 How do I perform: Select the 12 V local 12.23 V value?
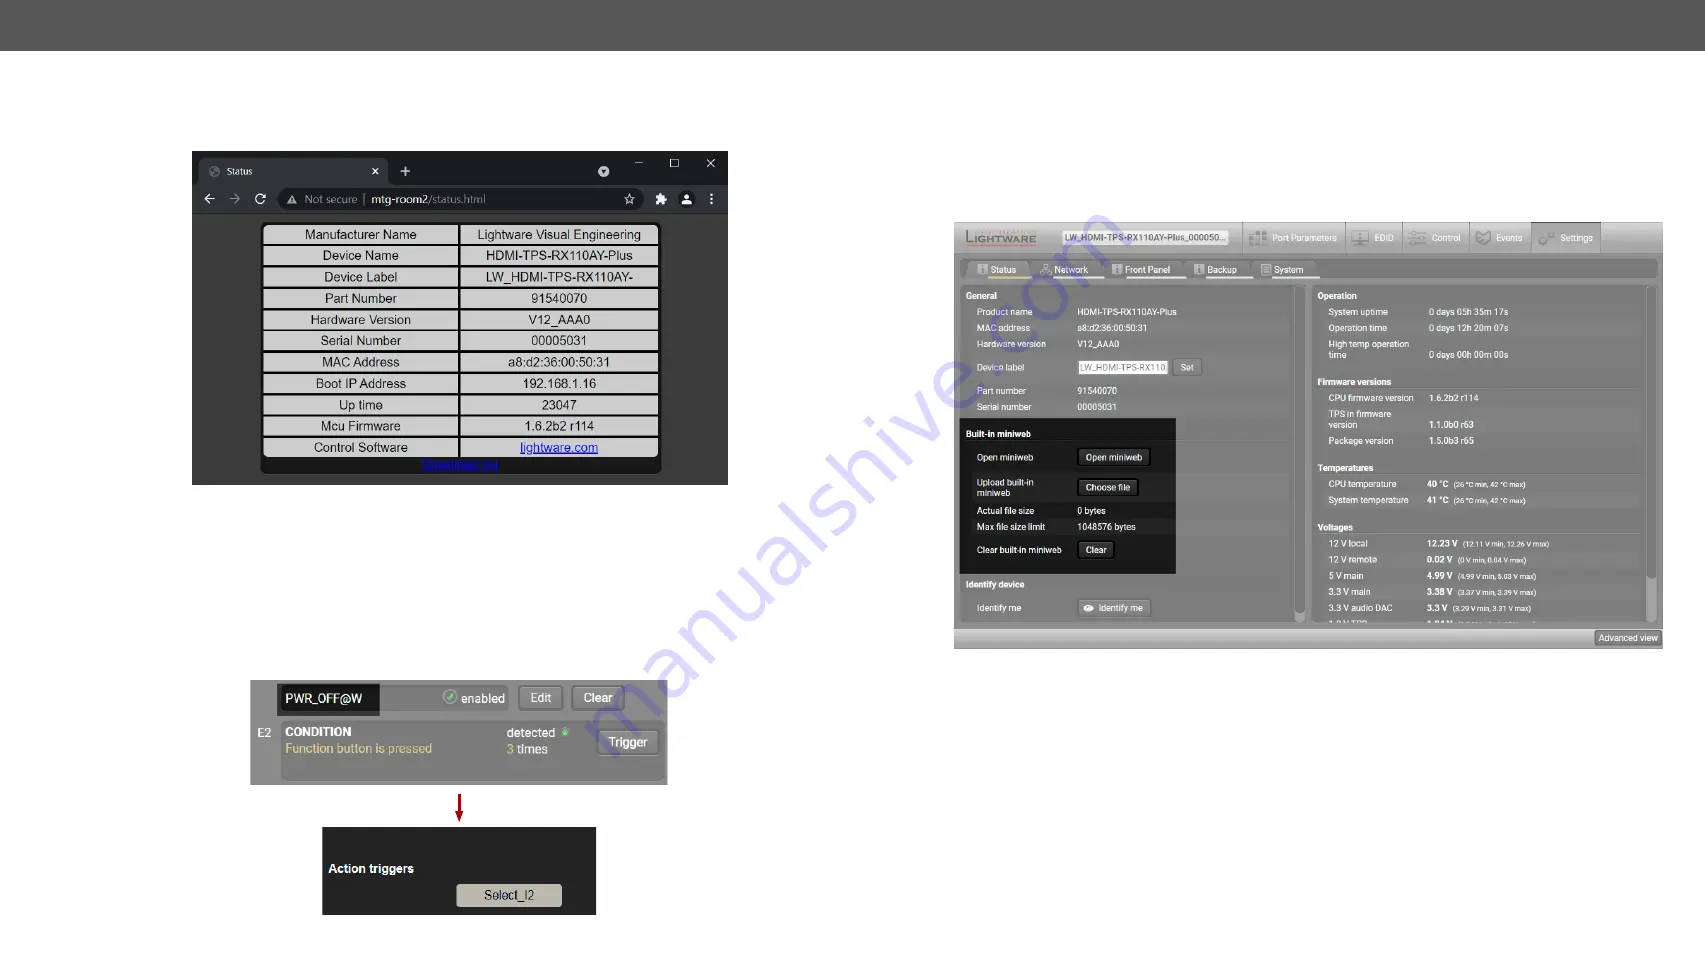[1442, 544]
